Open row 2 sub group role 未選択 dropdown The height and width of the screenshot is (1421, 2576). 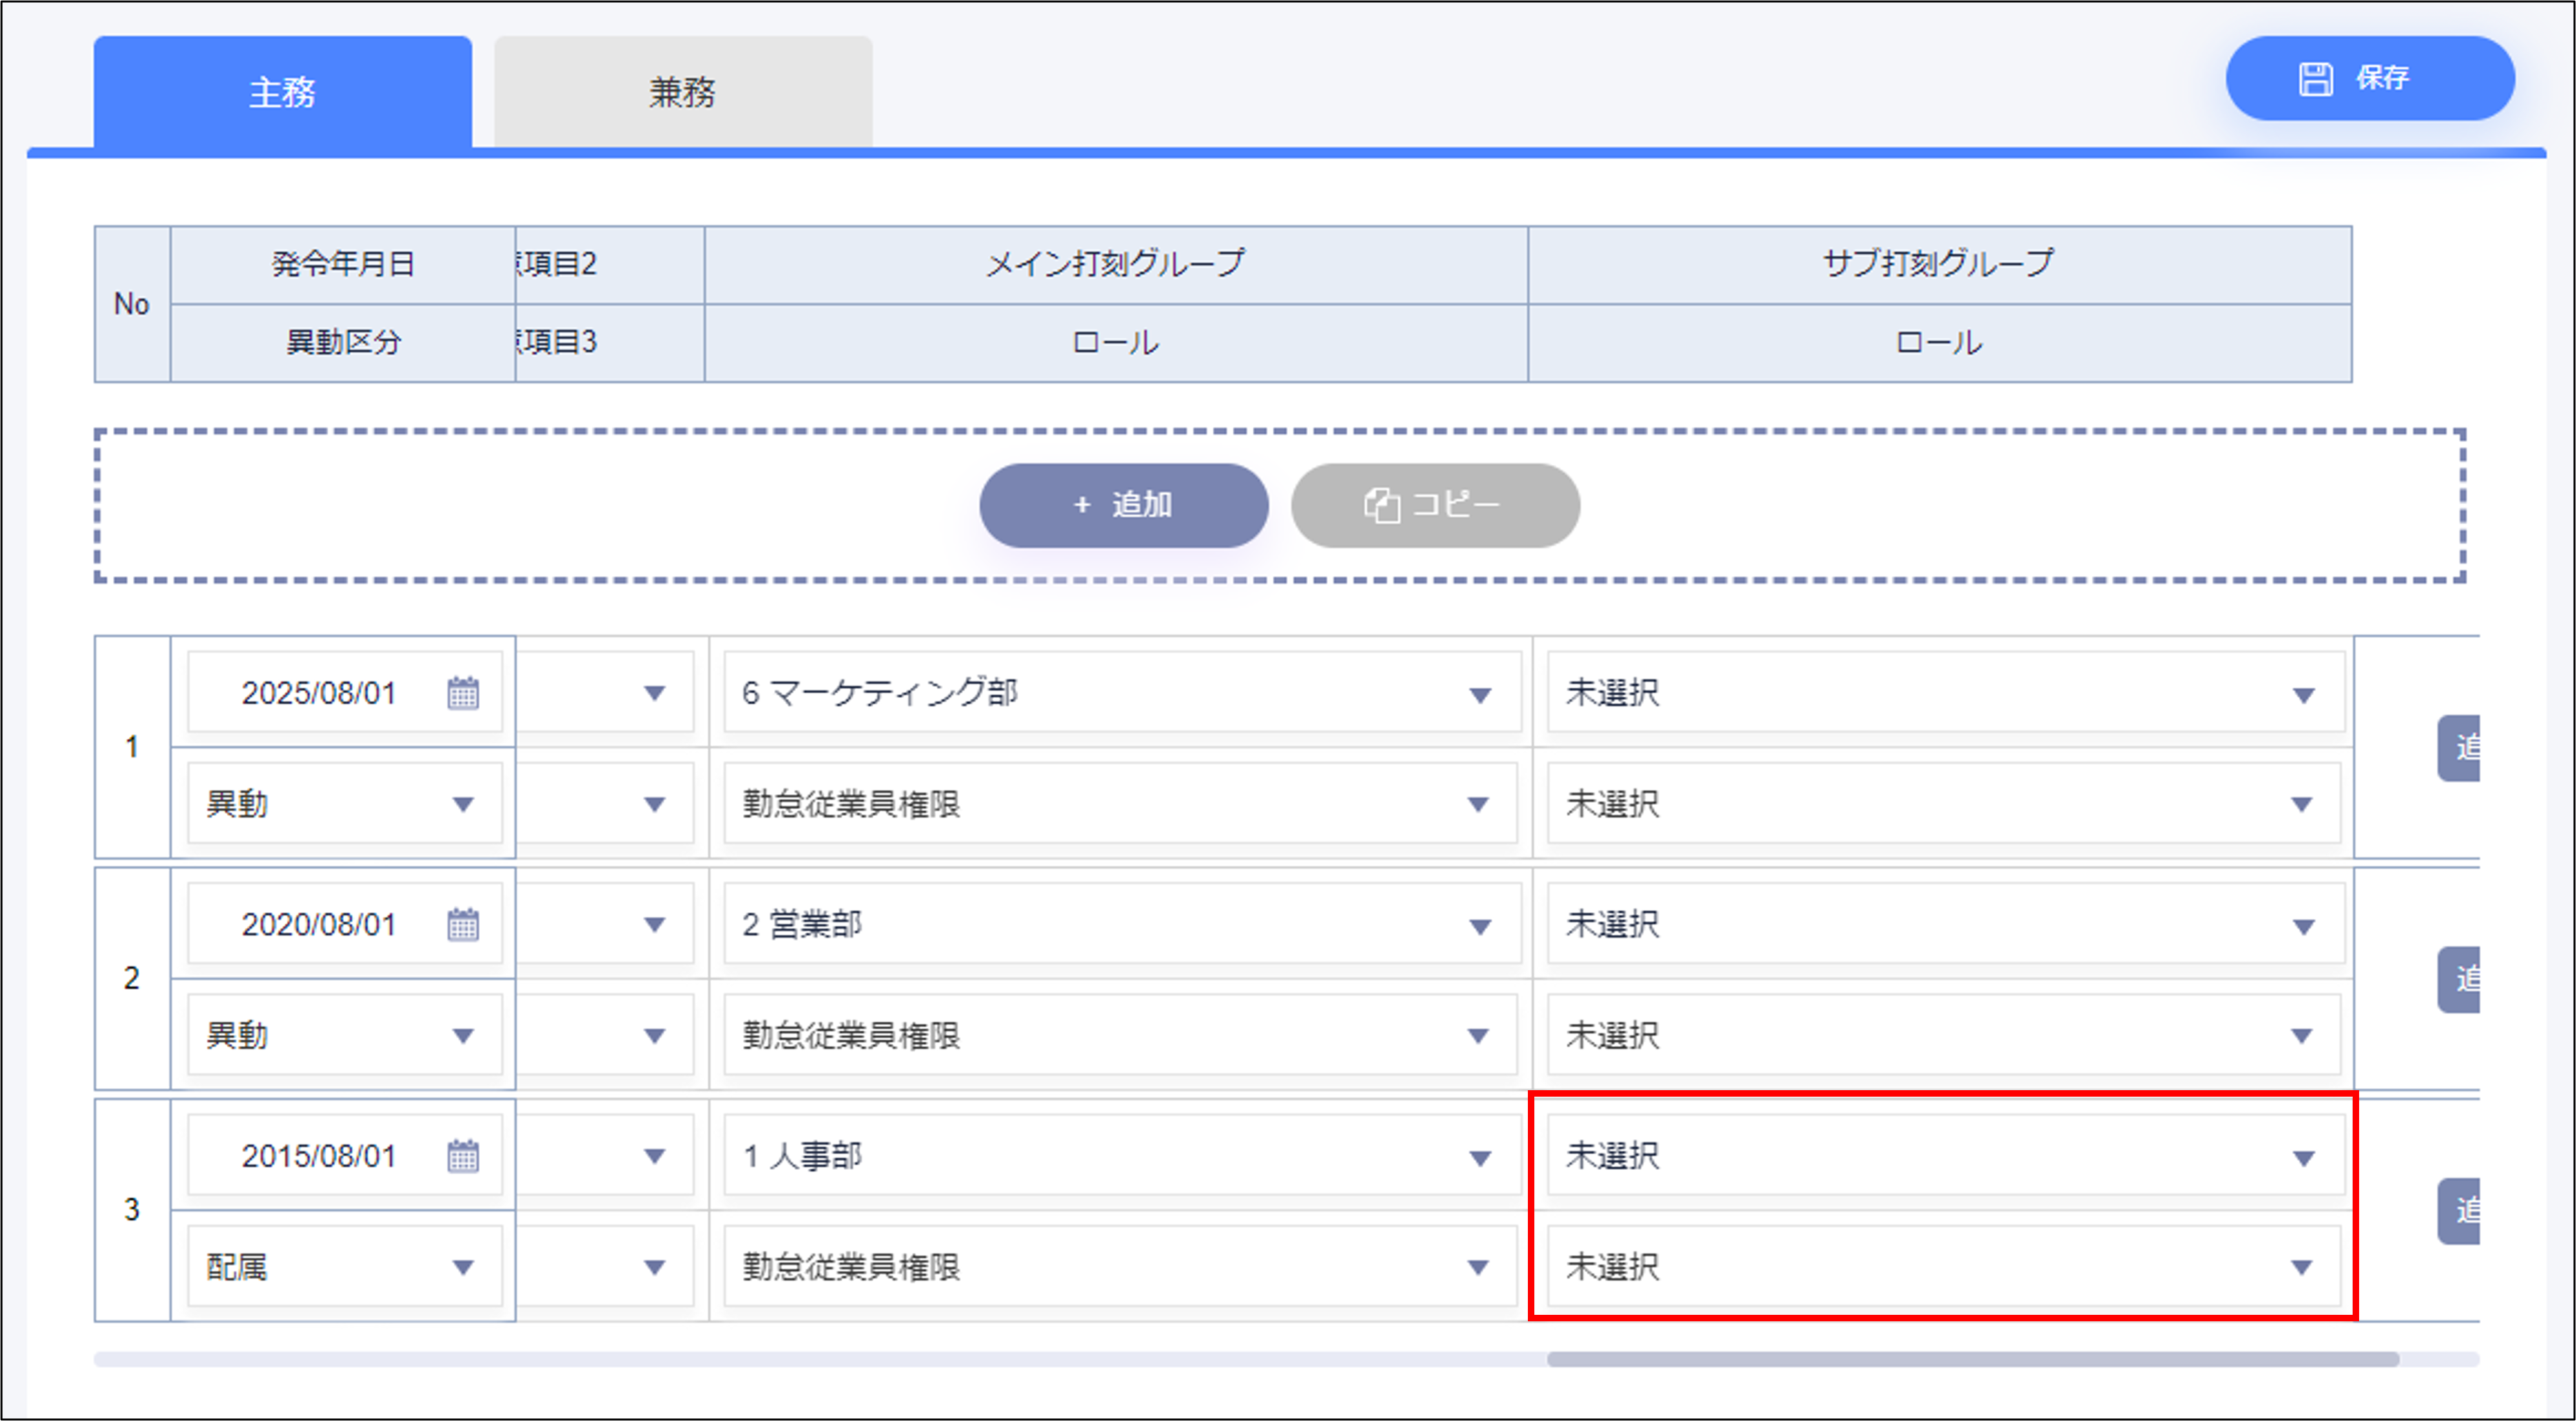1943,1036
